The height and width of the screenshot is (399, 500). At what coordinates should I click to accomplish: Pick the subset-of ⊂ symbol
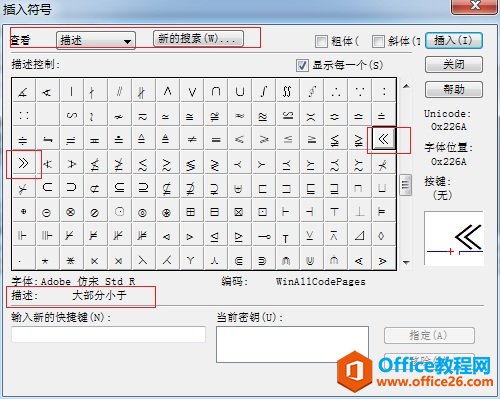[x=47, y=187]
